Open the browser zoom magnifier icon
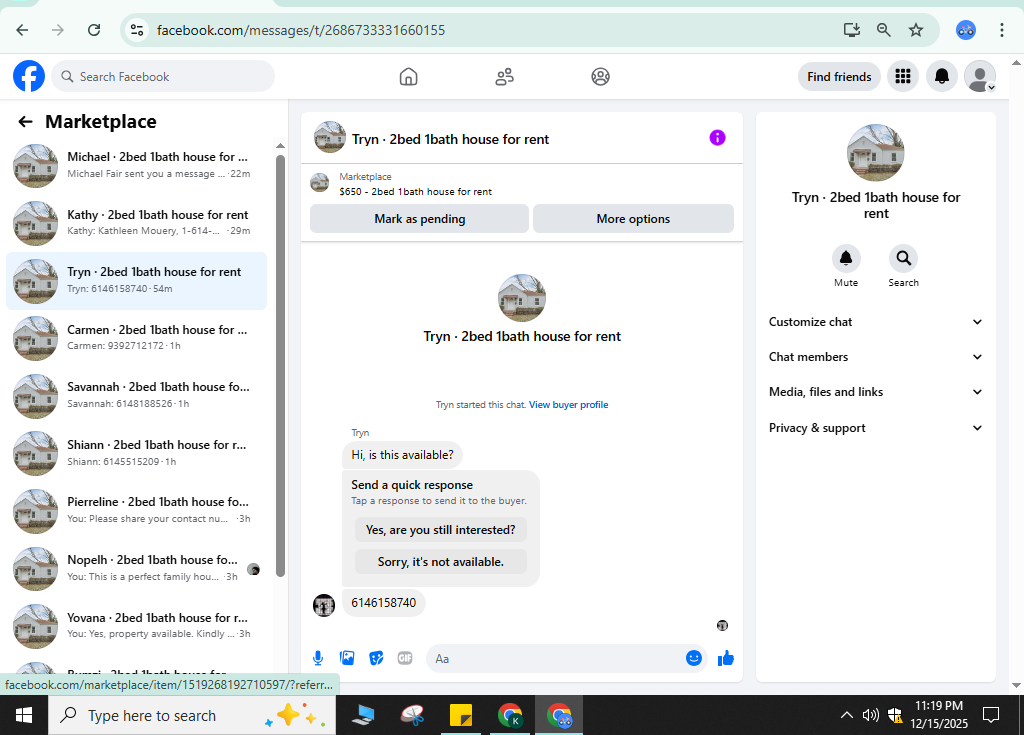This screenshot has height=735, width=1024. tap(884, 30)
